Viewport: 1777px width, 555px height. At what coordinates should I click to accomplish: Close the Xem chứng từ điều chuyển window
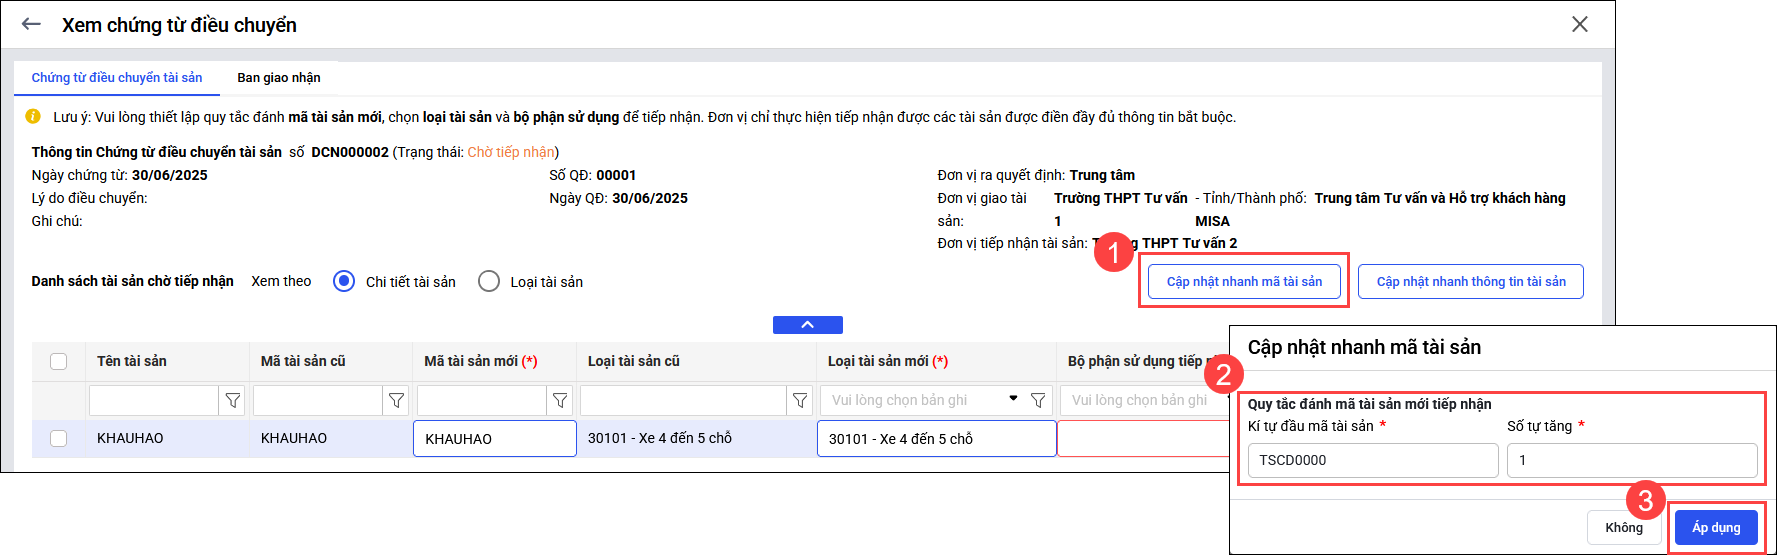coord(1579,24)
